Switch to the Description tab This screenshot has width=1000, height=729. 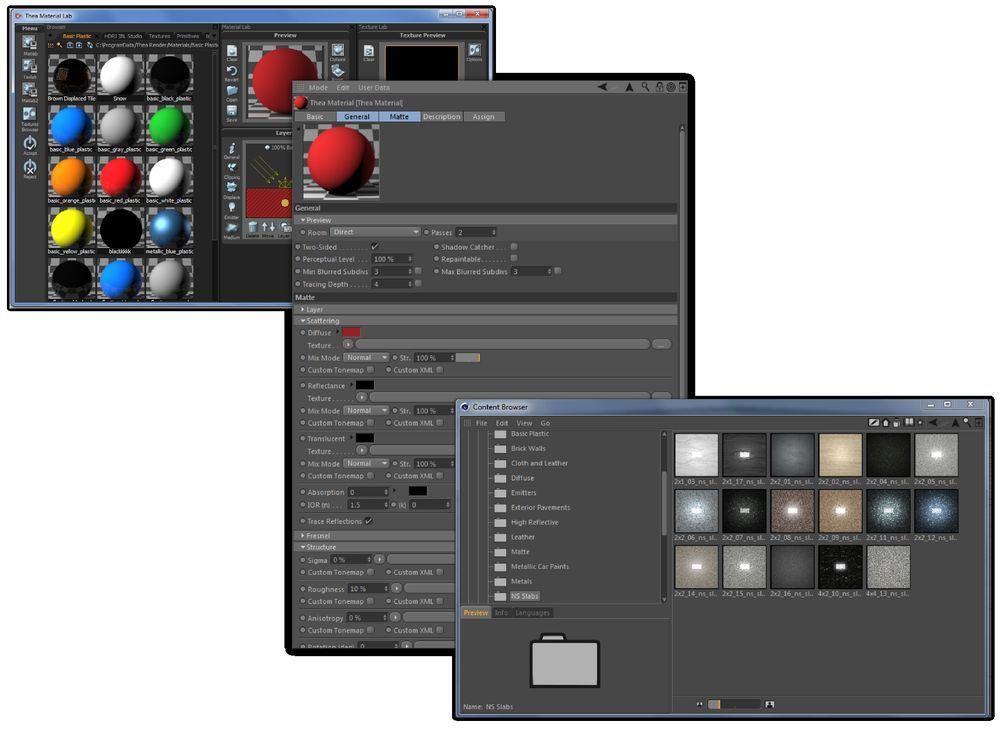441,117
